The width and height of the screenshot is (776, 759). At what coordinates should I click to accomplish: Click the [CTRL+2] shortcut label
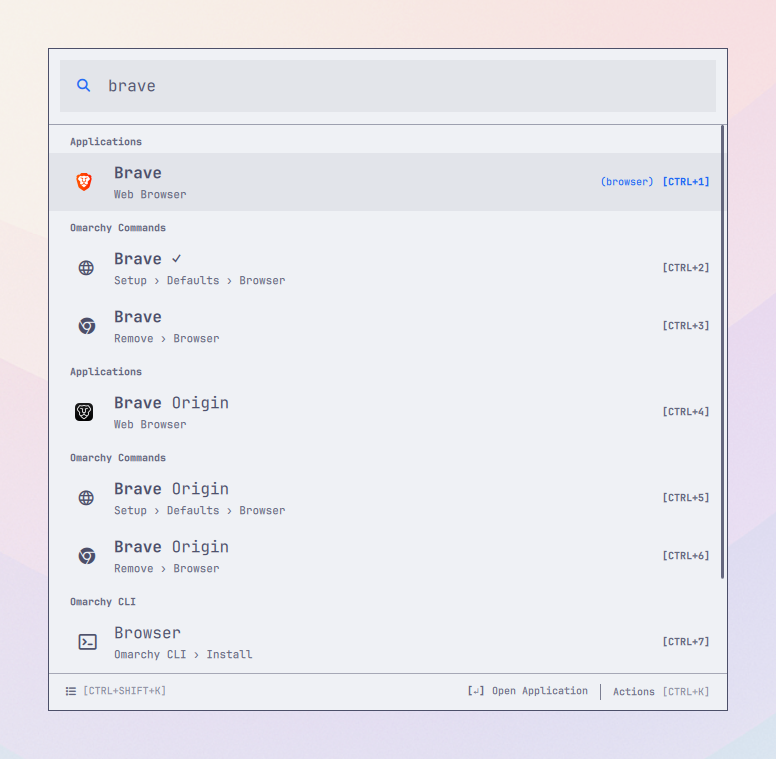(686, 268)
